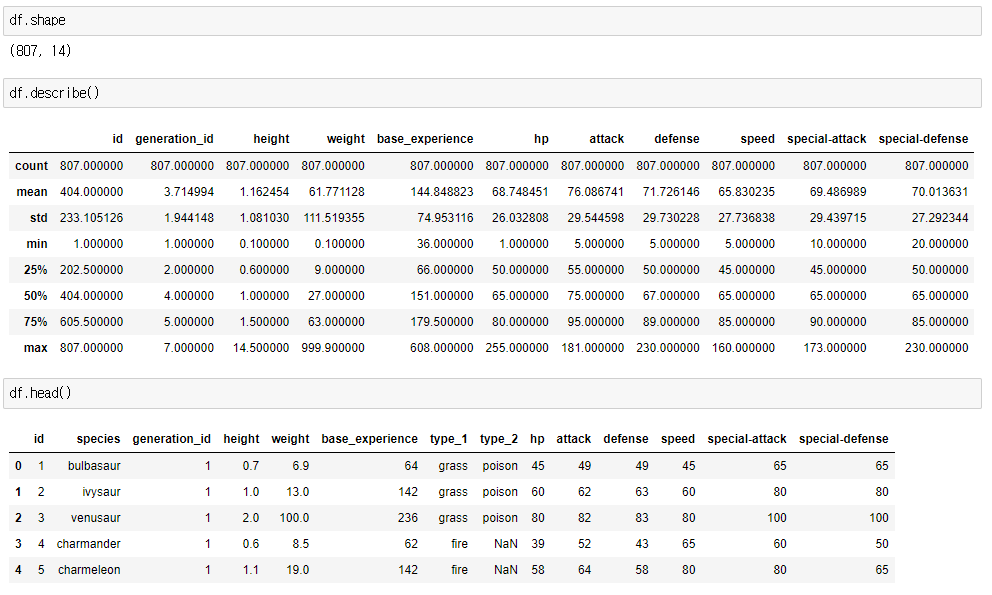Click charmeleon's weight value 19.0
This screenshot has width=992, height=595.
click(297, 570)
